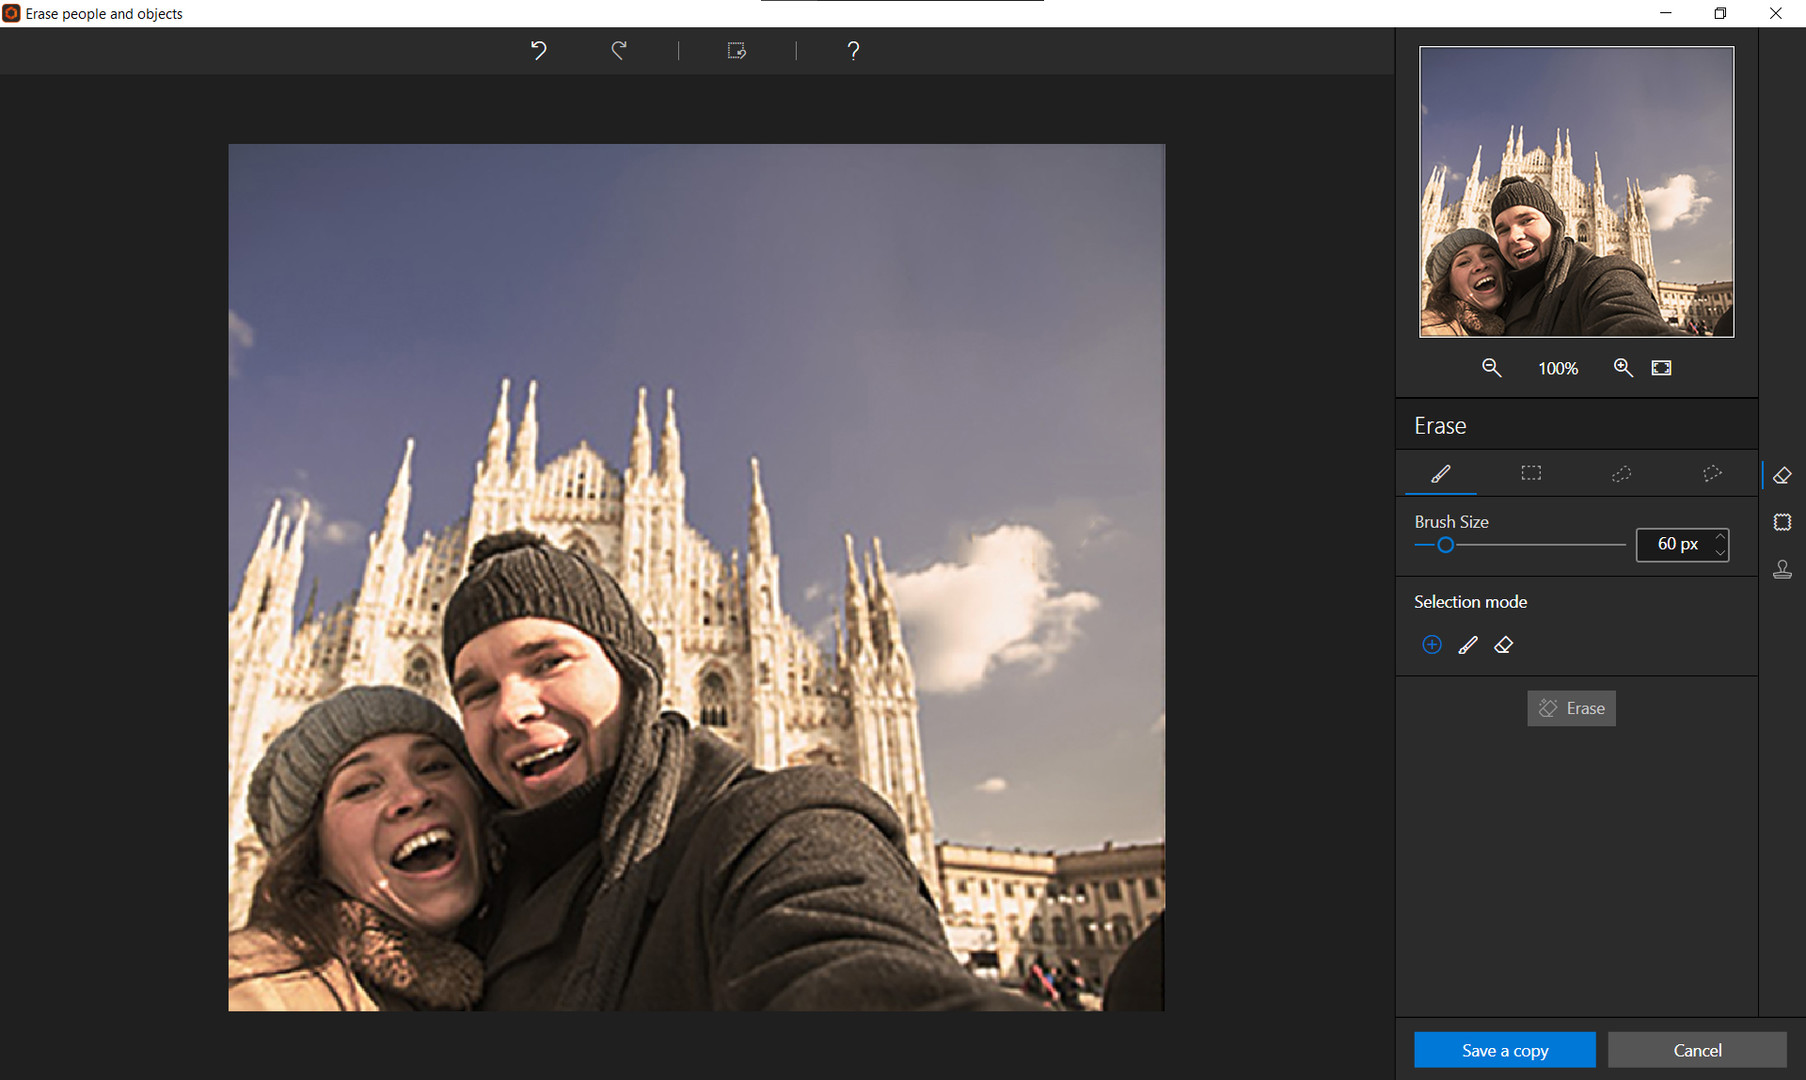This screenshot has height=1080, width=1806.
Task: Select the Eraser tool tab in the sidebar
Action: point(1782,475)
